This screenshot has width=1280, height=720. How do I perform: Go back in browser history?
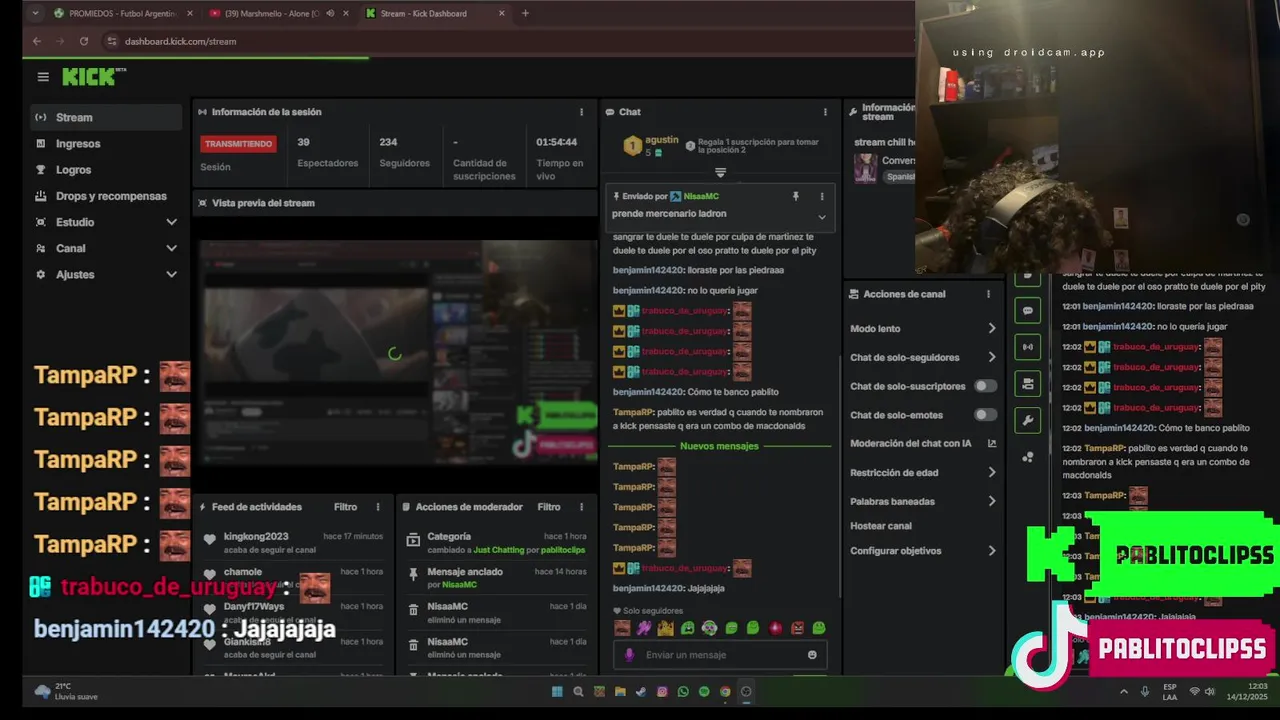pos(37,41)
